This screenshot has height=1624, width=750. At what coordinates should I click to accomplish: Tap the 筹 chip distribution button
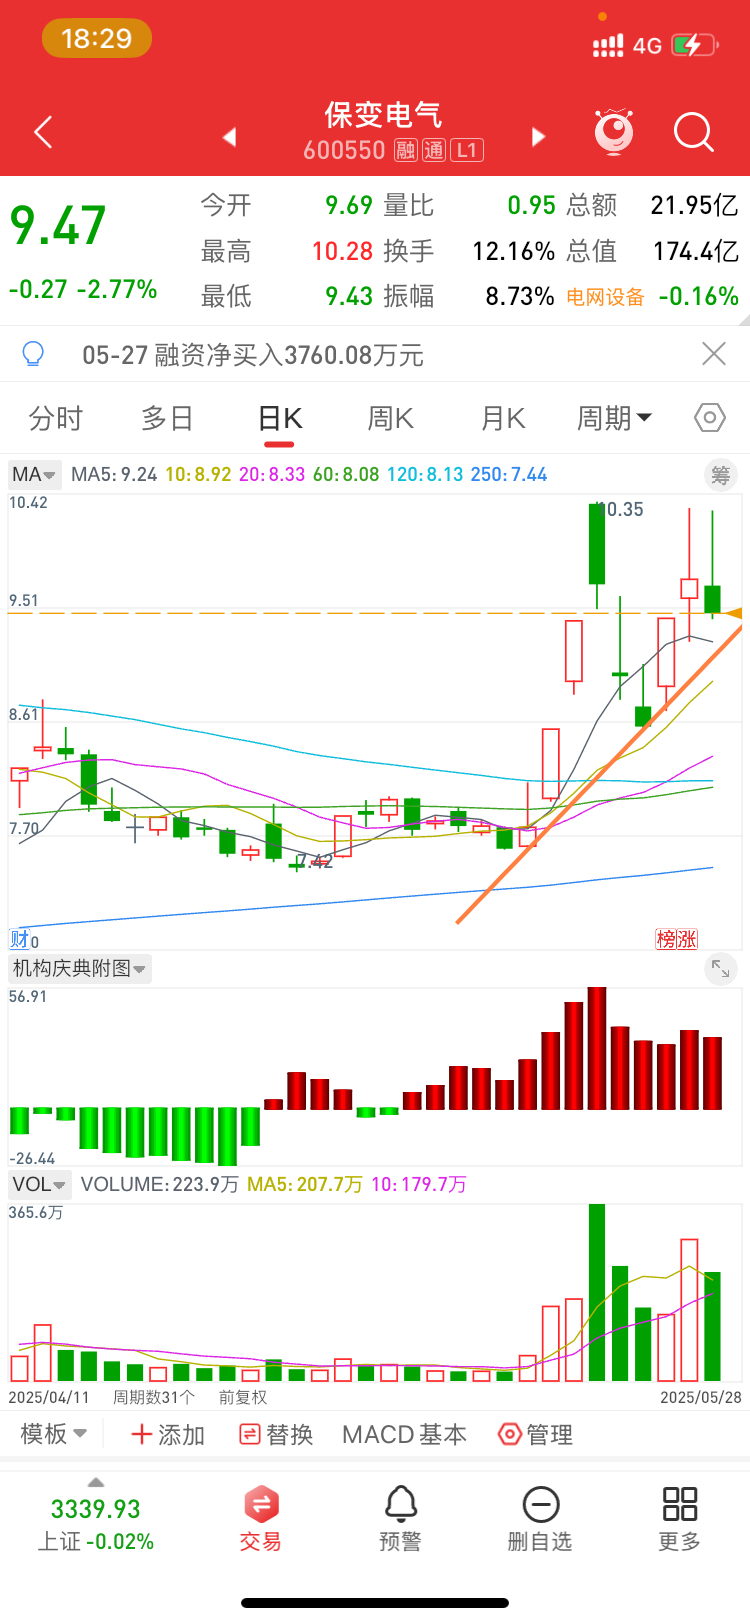point(720,475)
